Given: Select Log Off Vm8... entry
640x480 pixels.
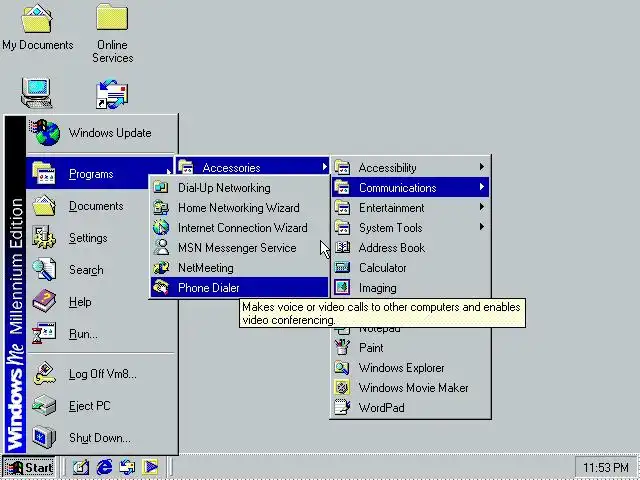Looking at the screenshot, I should pyautogui.click(x=102, y=374).
